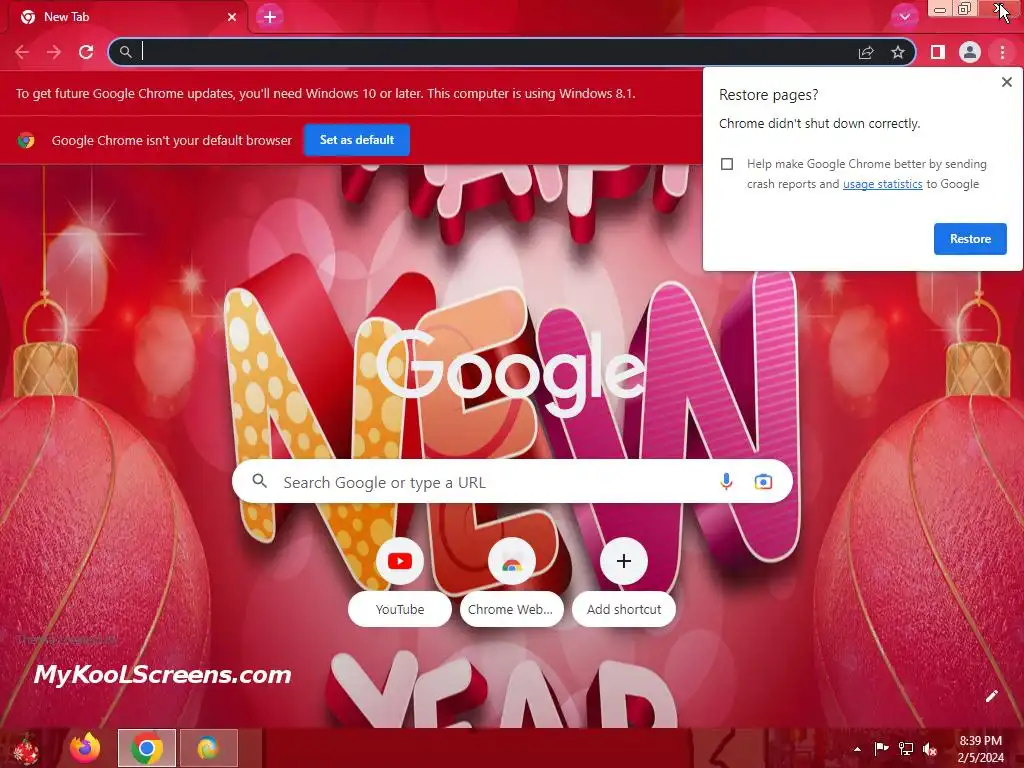The height and width of the screenshot is (768, 1024).
Task: Click the Google Chrome logo in default browser bar
Action: pos(26,140)
